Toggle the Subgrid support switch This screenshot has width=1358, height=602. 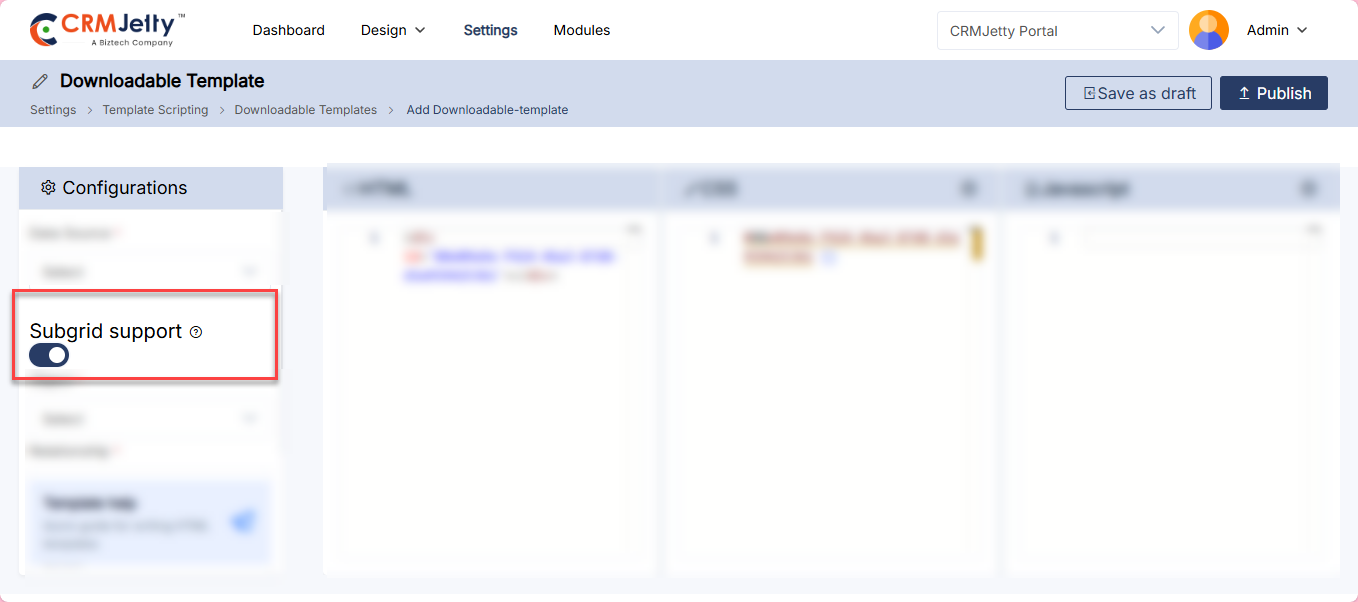click(x=49, y=355)
